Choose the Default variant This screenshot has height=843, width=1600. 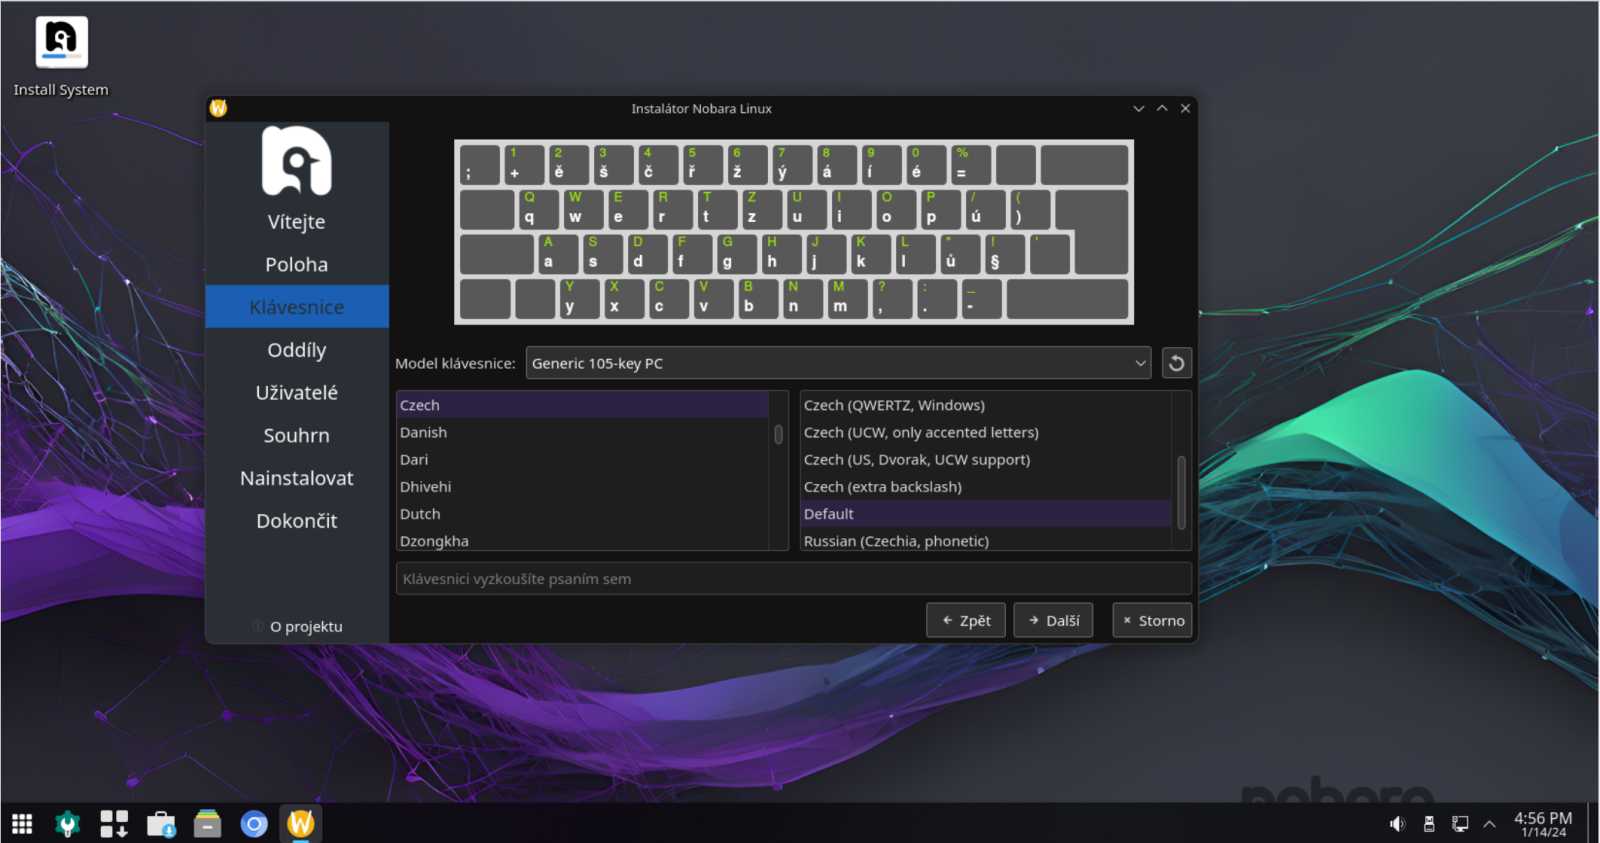click(x=986, y=513)
